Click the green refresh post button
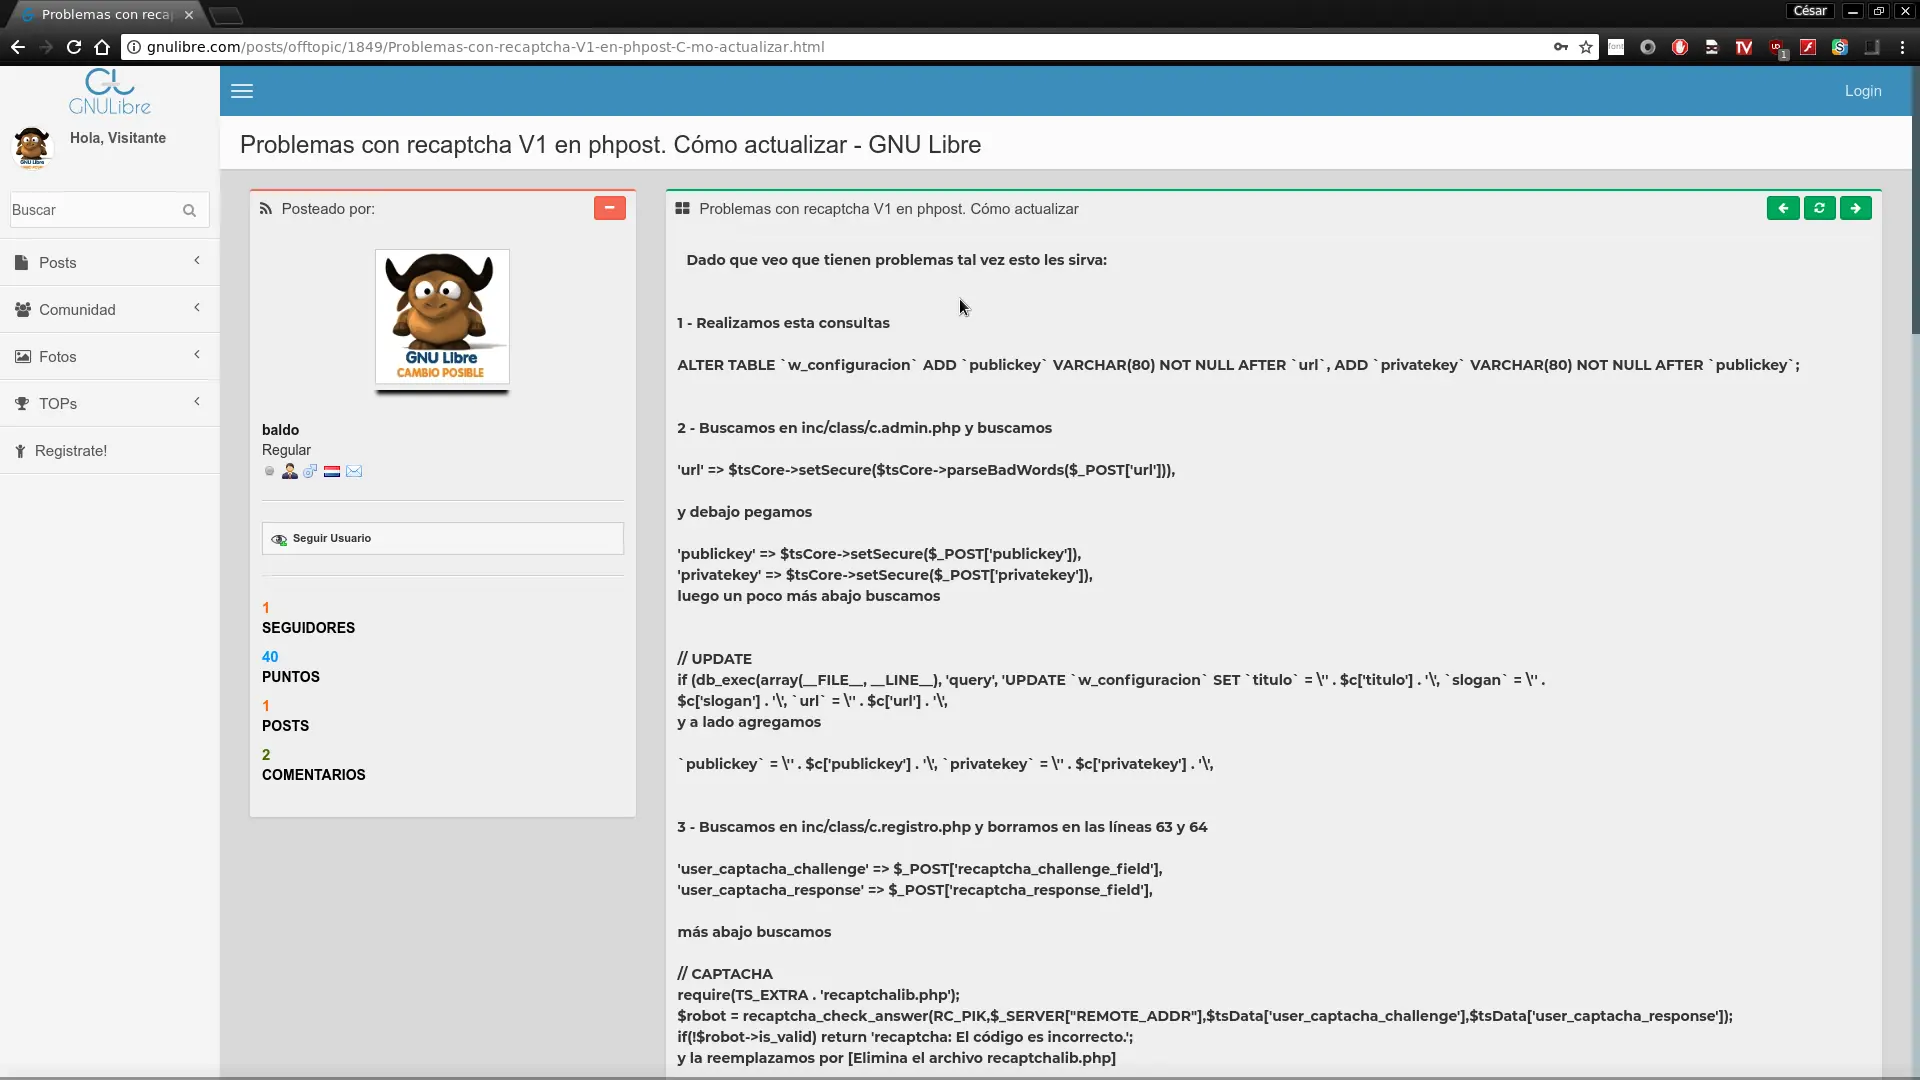 click(x=1819, y=208)
